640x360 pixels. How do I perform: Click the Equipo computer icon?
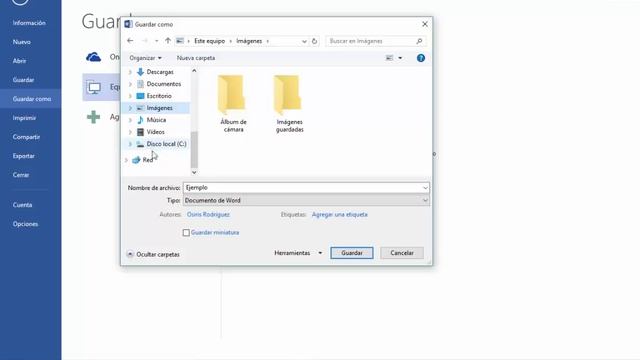[94, 87]
